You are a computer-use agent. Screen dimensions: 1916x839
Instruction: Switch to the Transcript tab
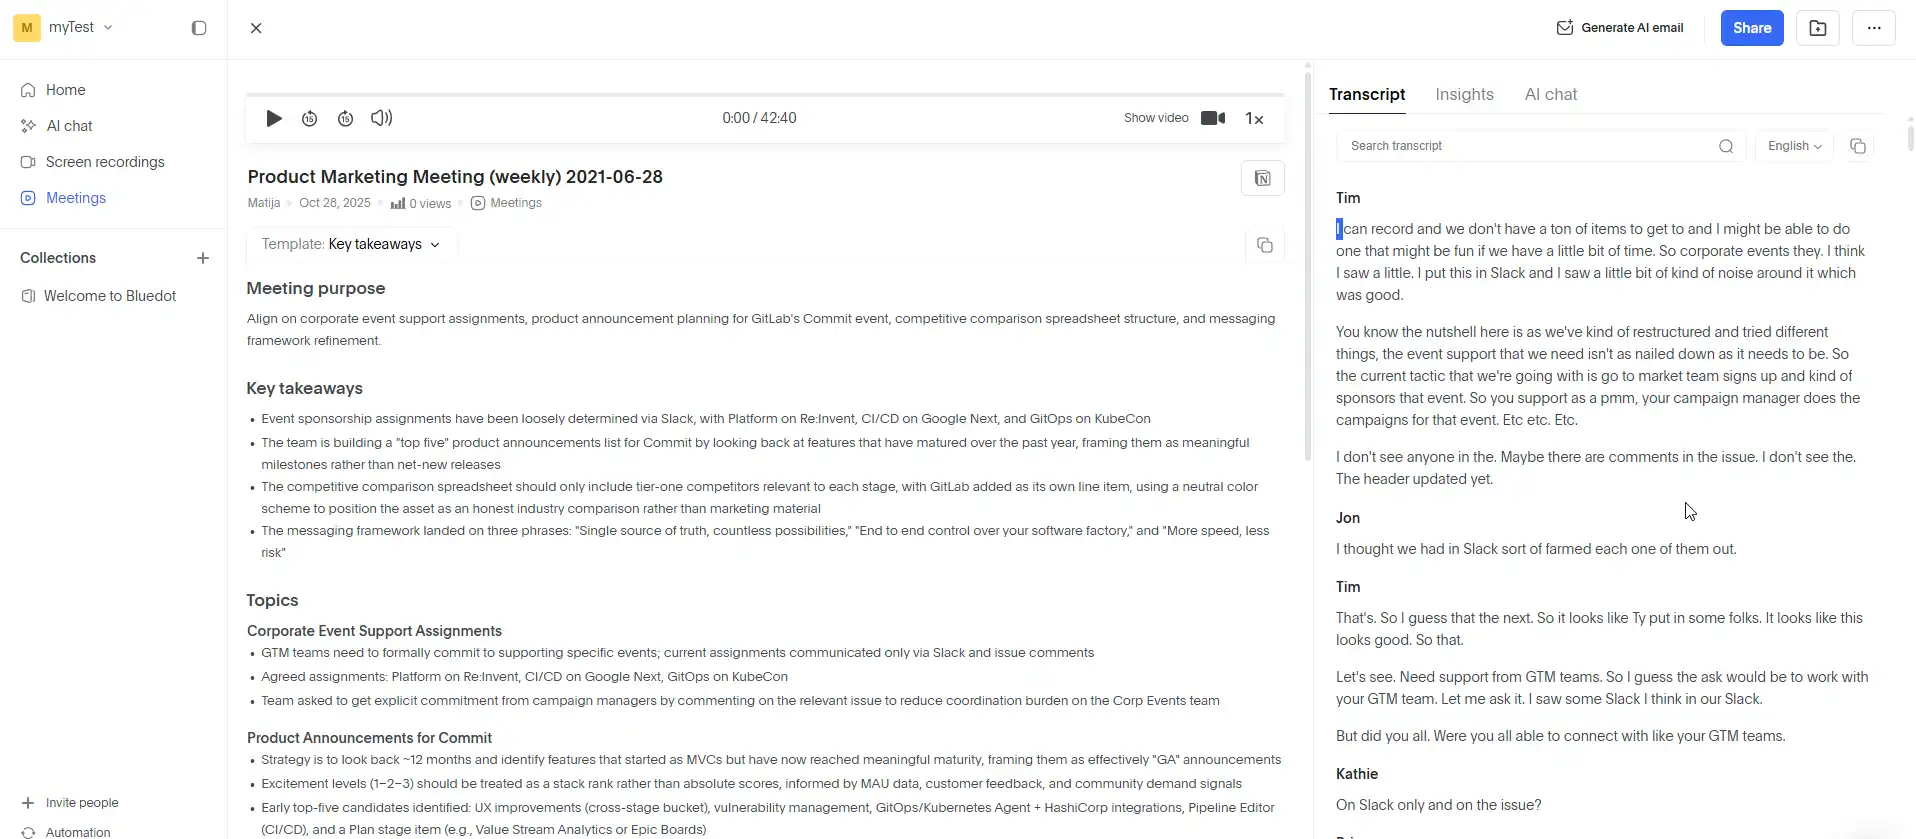(1367, 94)
